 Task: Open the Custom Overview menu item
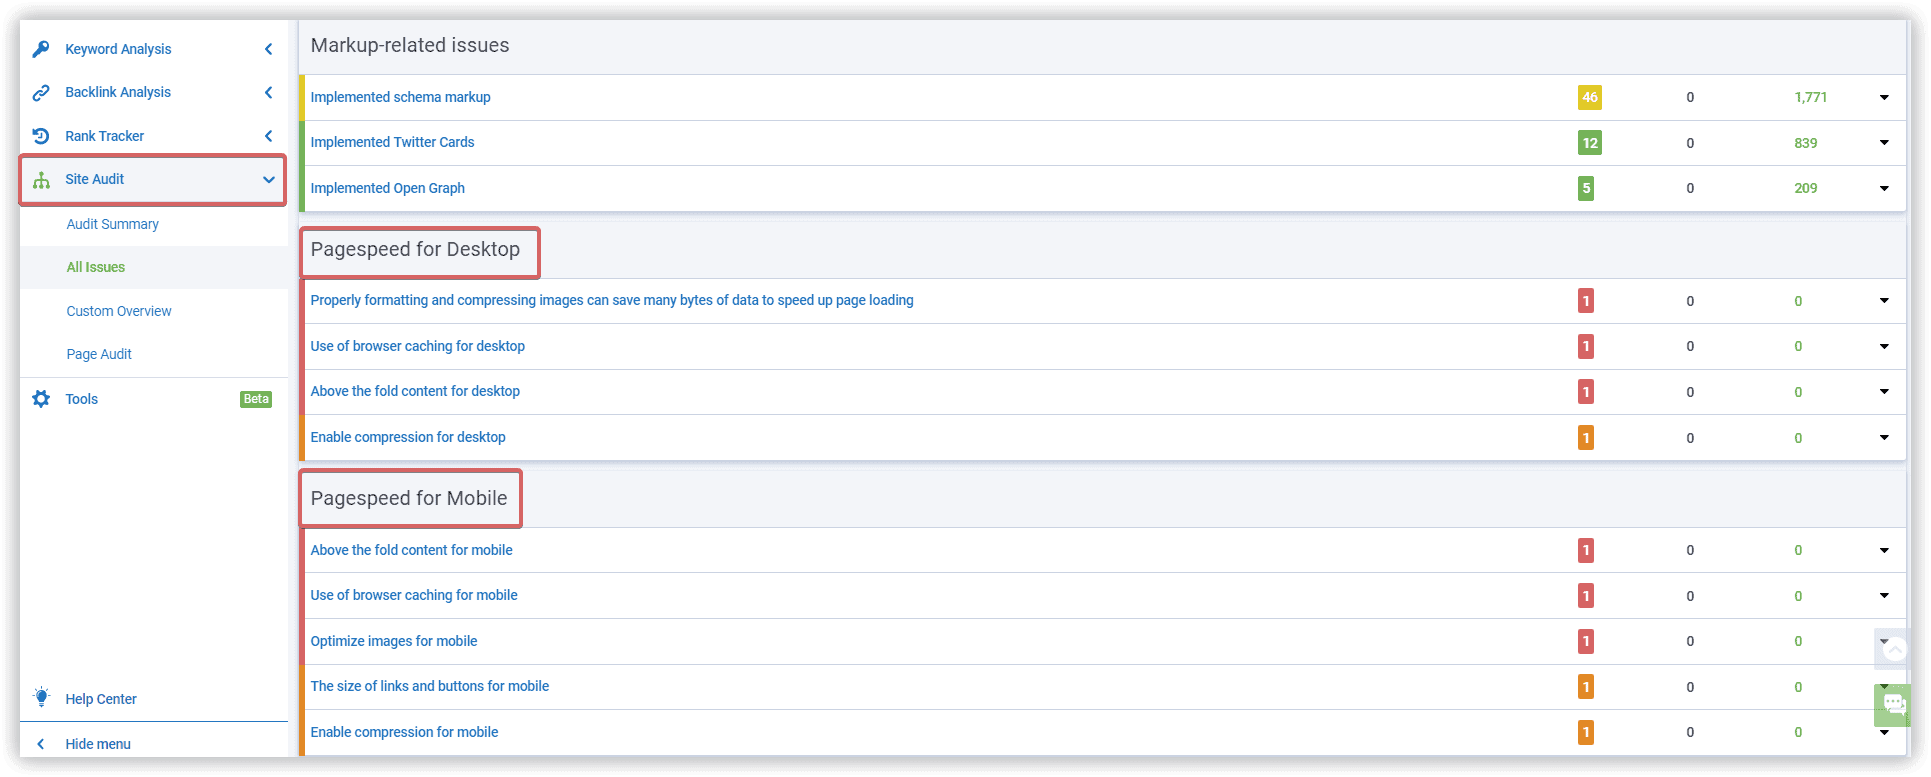(x=118, y=311)
